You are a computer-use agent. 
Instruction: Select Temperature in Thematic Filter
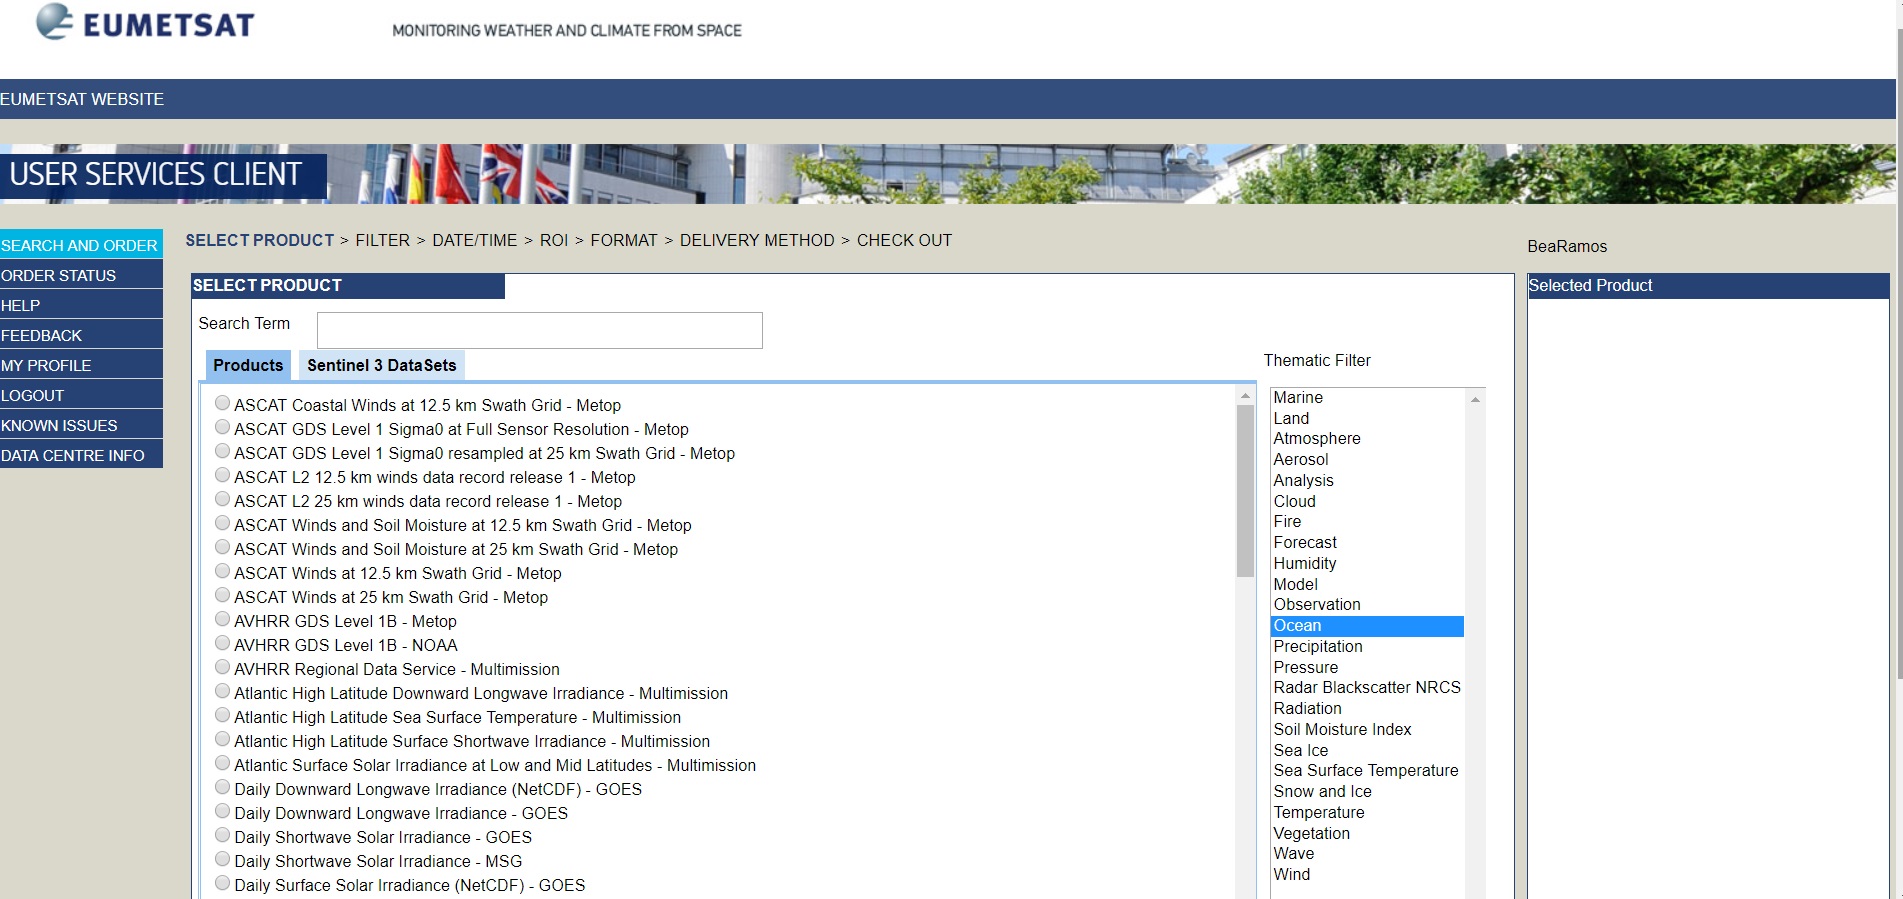[1367, 812]
